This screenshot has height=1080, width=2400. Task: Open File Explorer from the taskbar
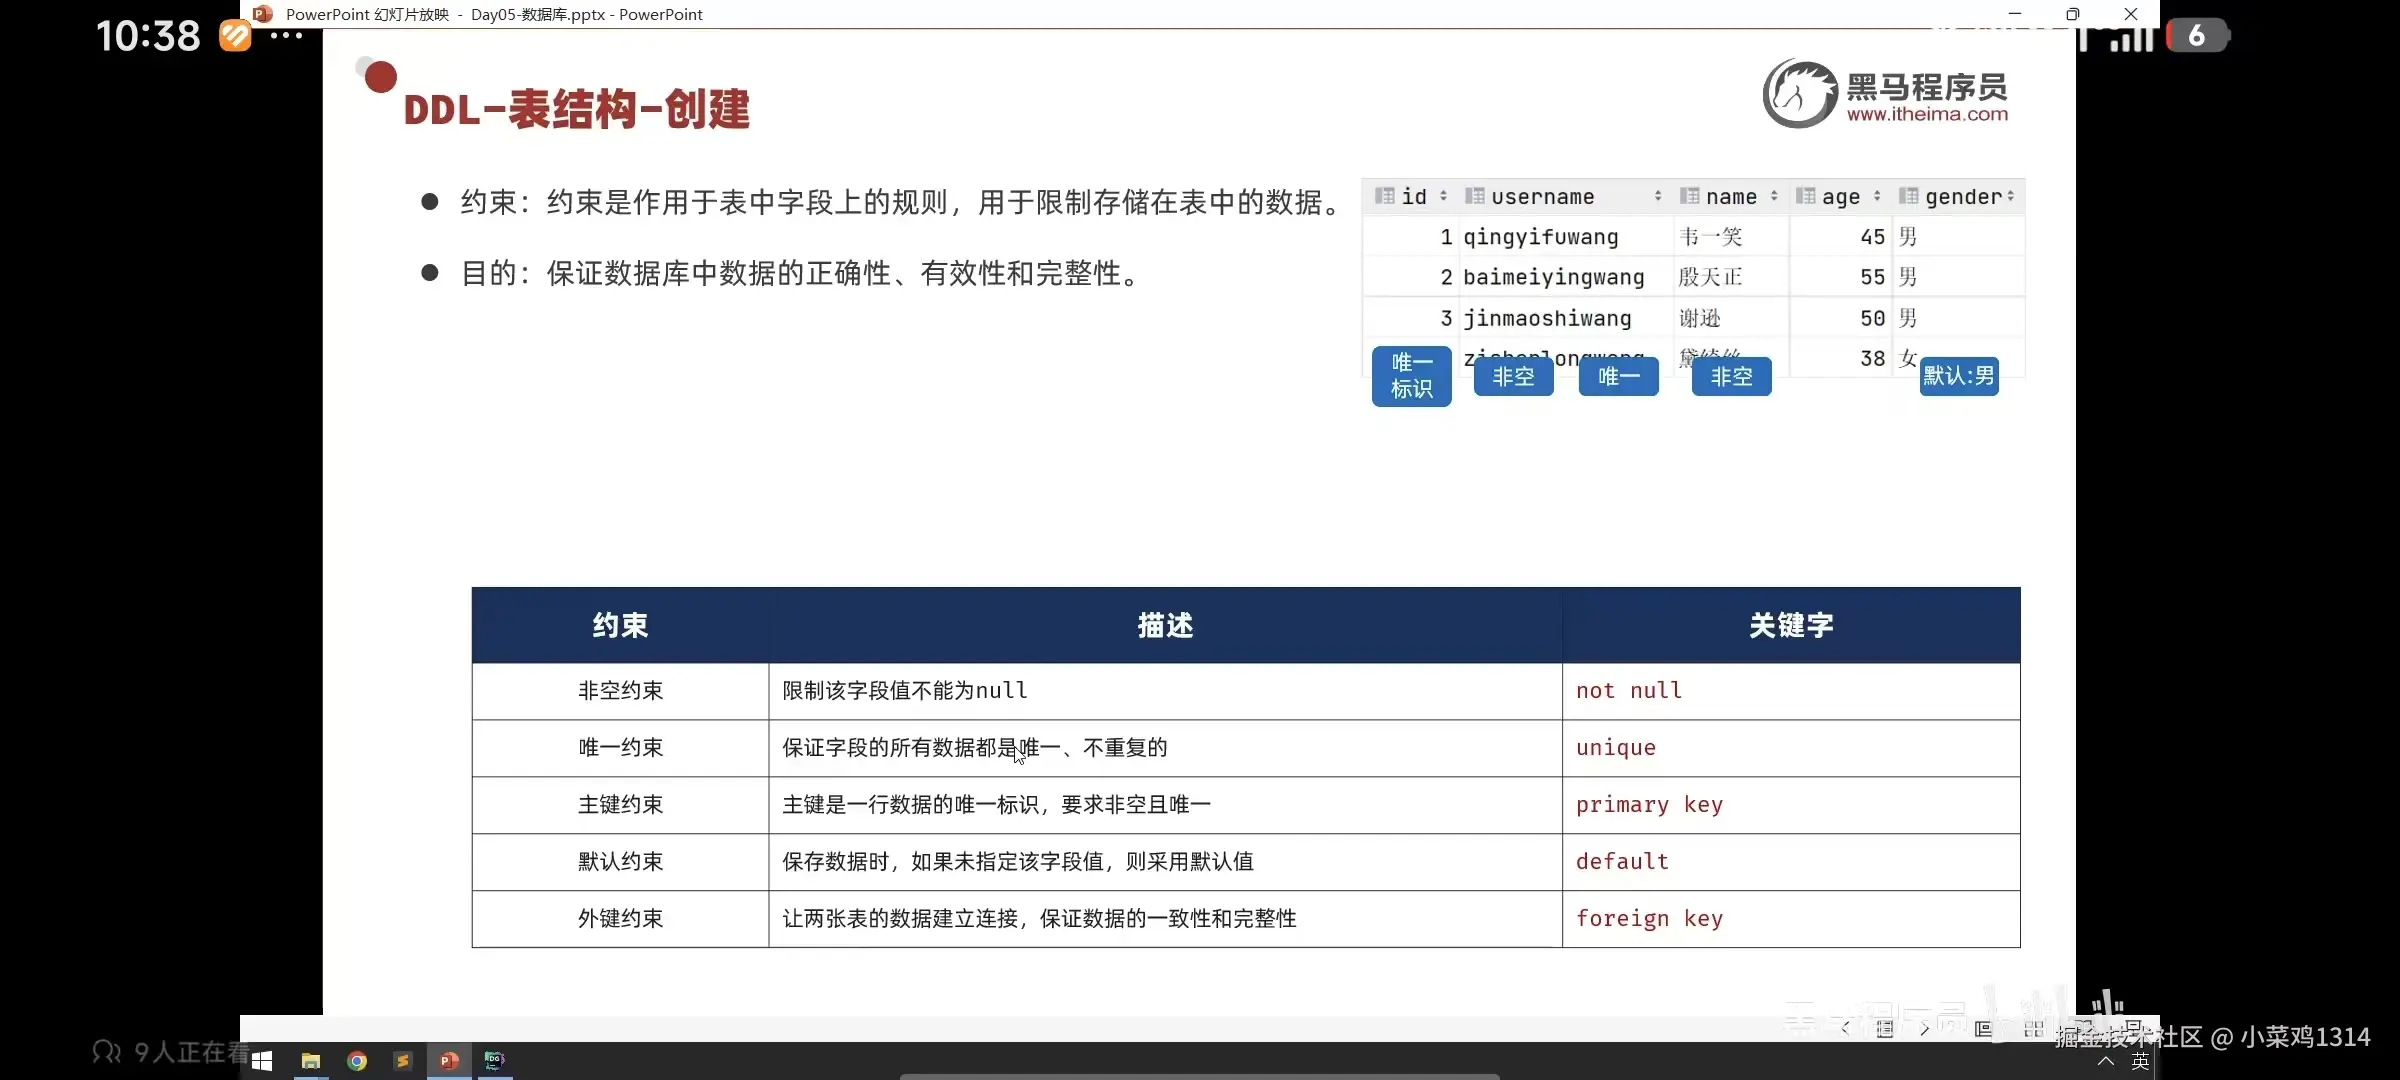point(310,1061)
